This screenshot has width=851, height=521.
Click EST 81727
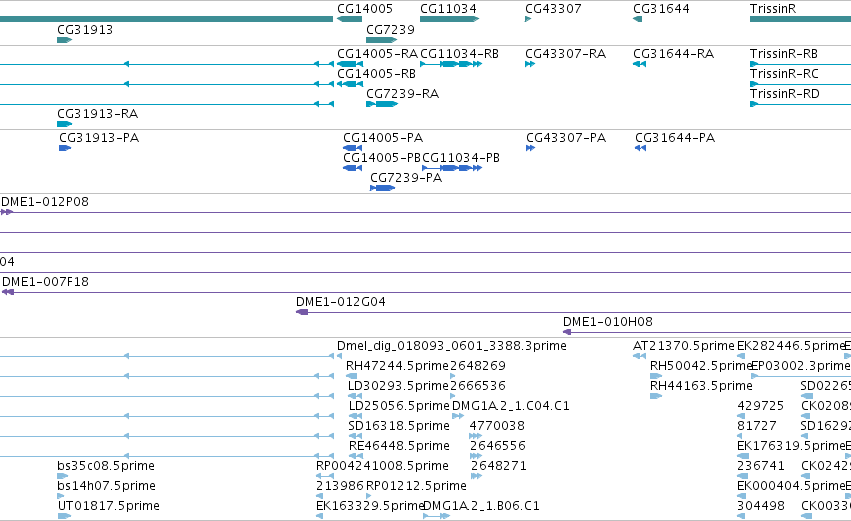[757, 426]
